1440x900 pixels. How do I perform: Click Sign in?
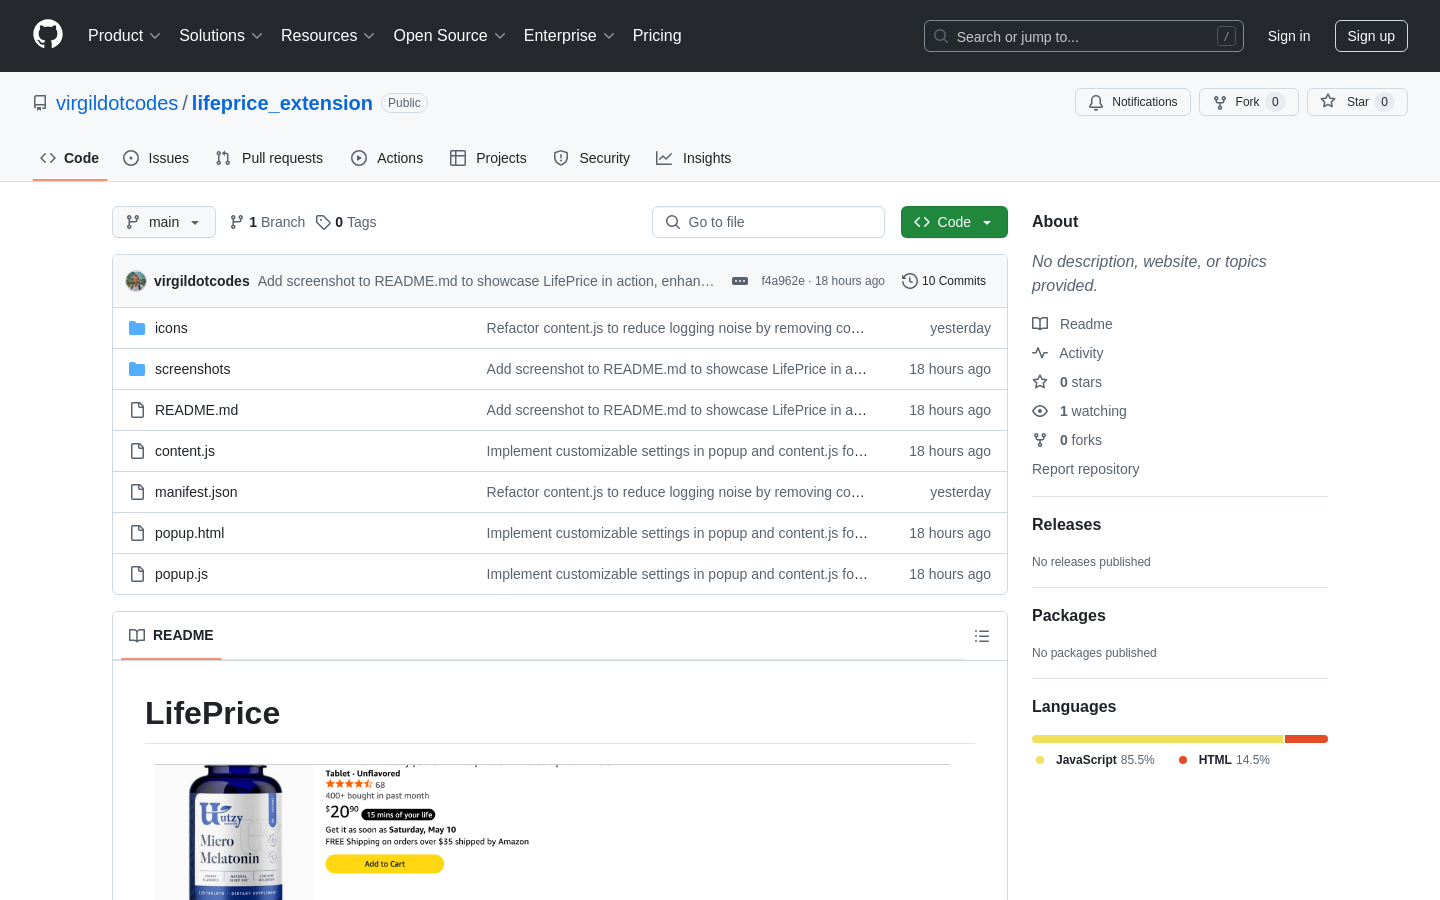point(1289,36)
